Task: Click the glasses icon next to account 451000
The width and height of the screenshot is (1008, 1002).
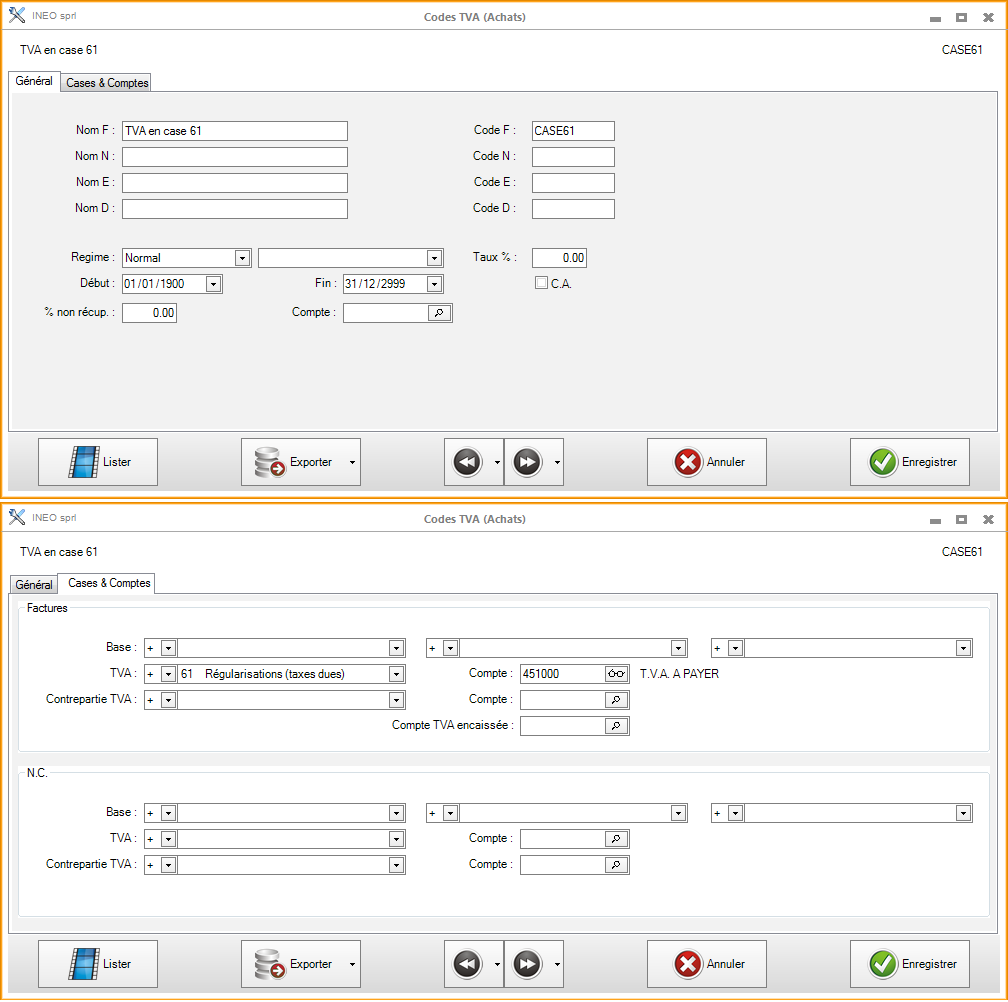Action: (x=617, y=674)
